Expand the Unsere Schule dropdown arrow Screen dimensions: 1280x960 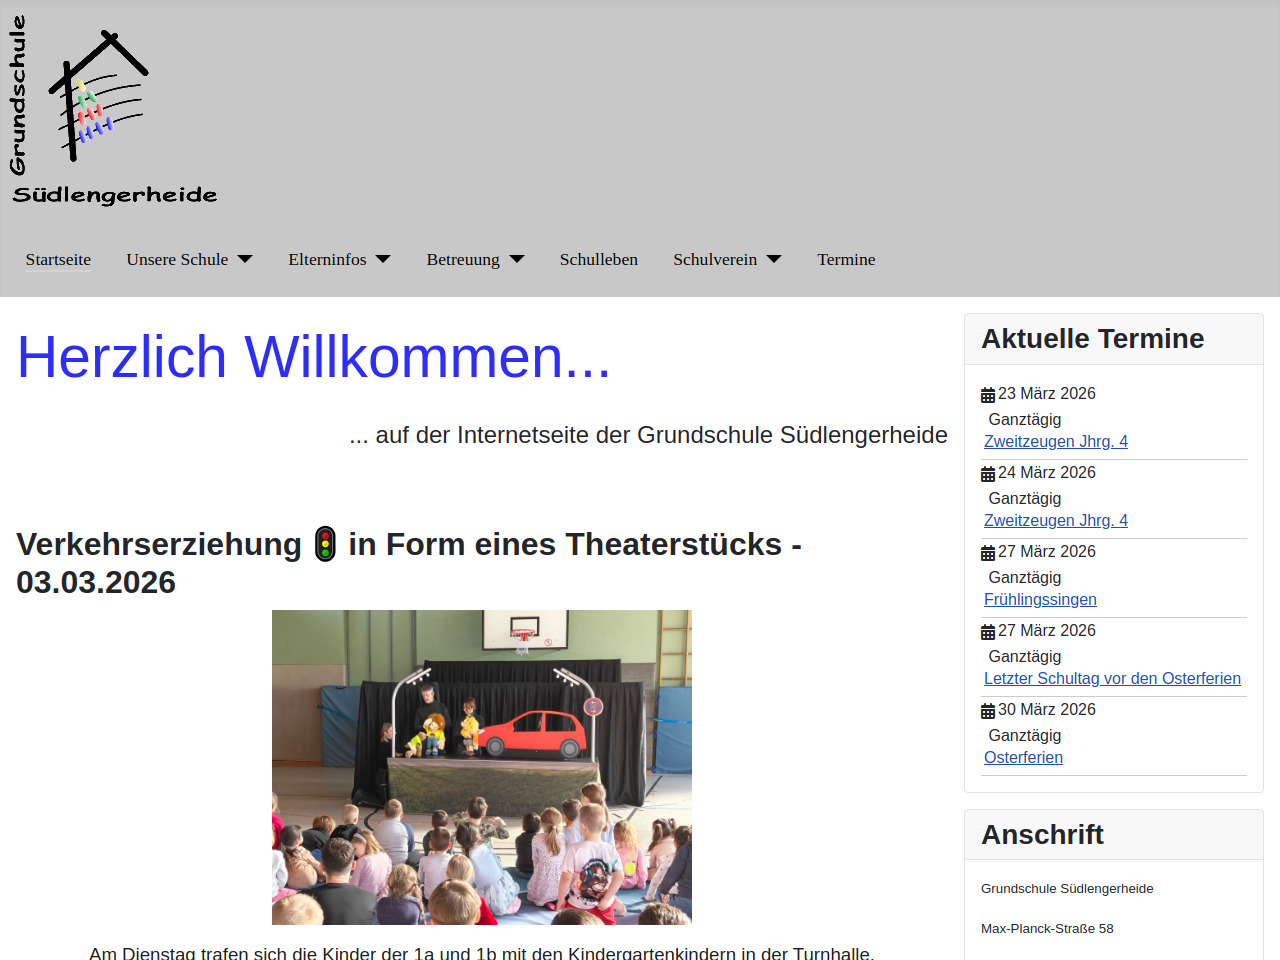click(245, 260)
